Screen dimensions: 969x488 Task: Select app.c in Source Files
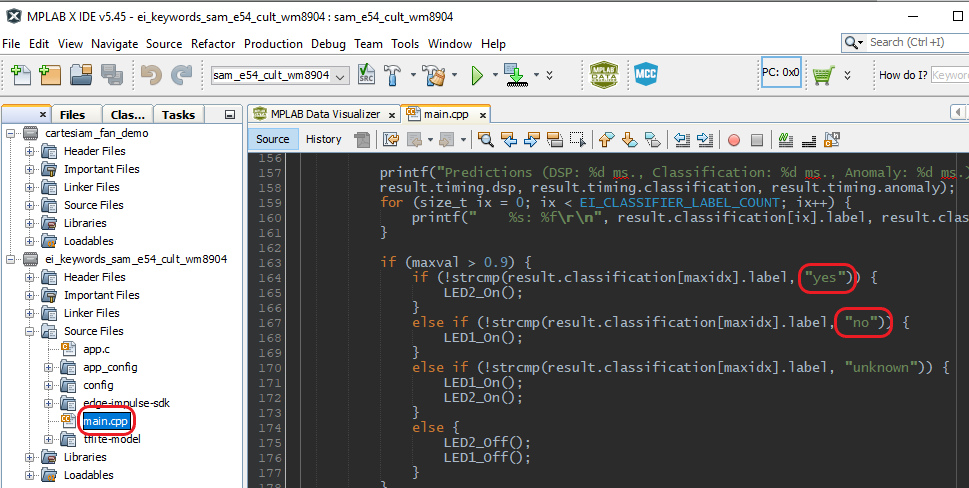96,349
